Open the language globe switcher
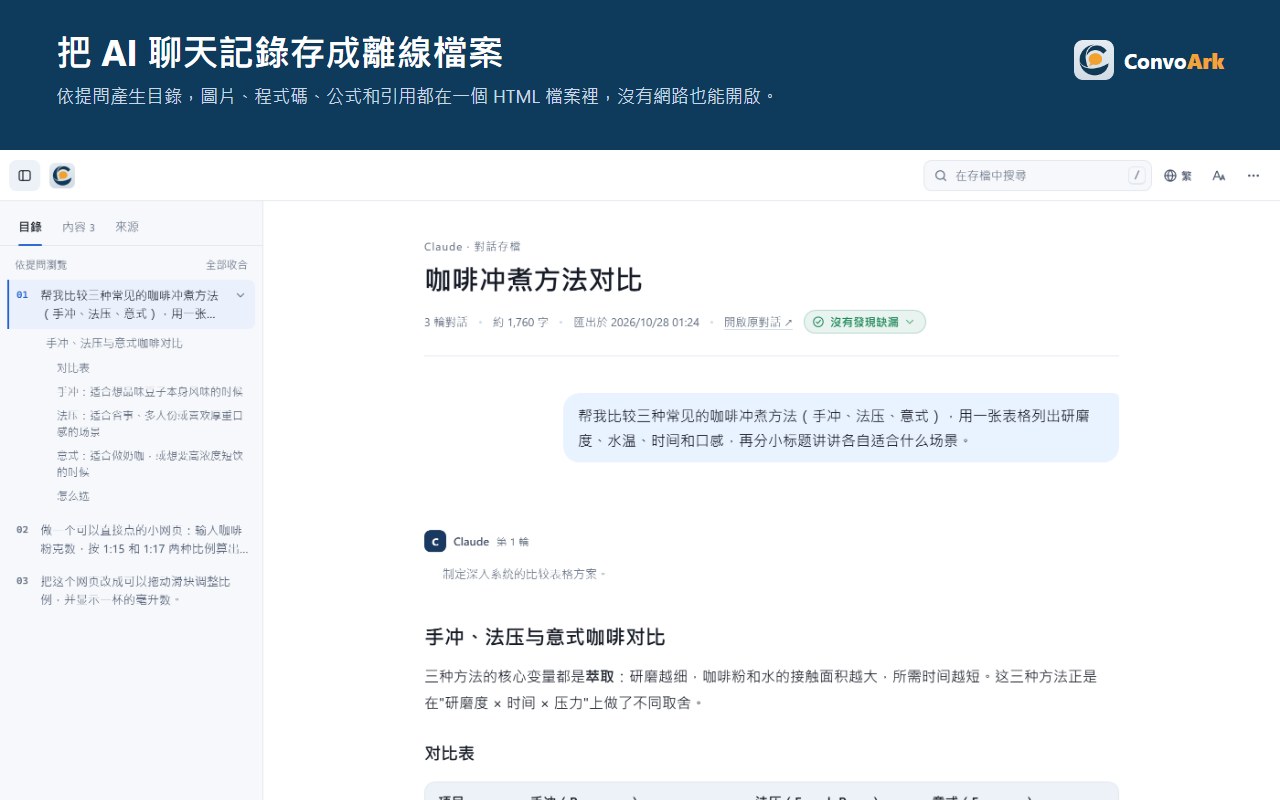The width and height of the screenshot is (1280, 800). click(x=1178, y=176)
